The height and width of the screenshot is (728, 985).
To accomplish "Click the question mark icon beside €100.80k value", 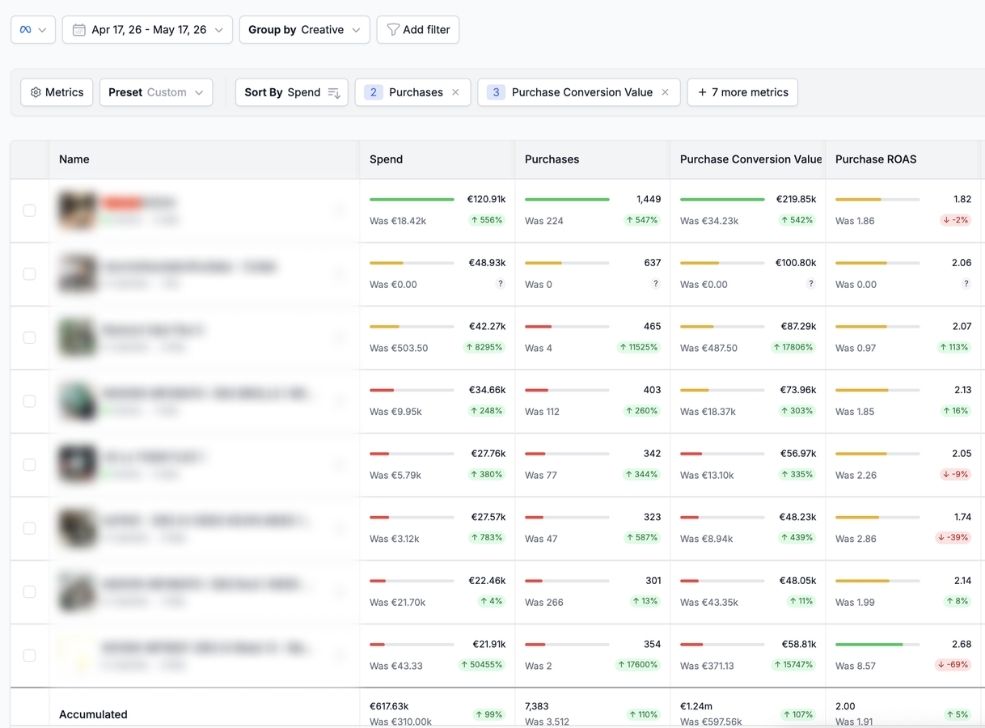I will coord(810,283).
